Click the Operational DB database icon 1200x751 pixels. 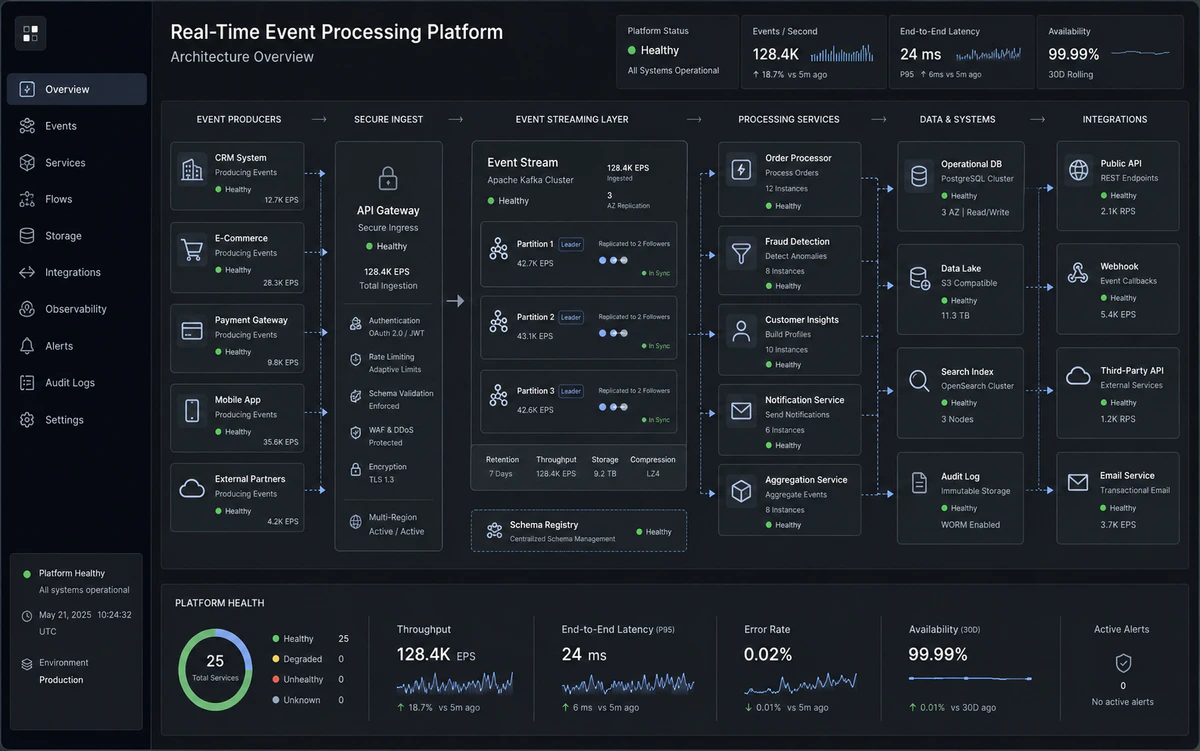pyautogui.click(x=918, y=177)
